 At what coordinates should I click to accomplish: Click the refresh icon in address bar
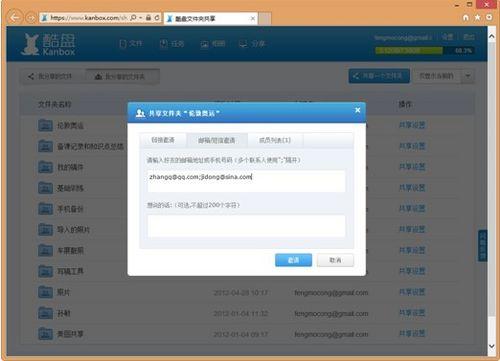157,18
